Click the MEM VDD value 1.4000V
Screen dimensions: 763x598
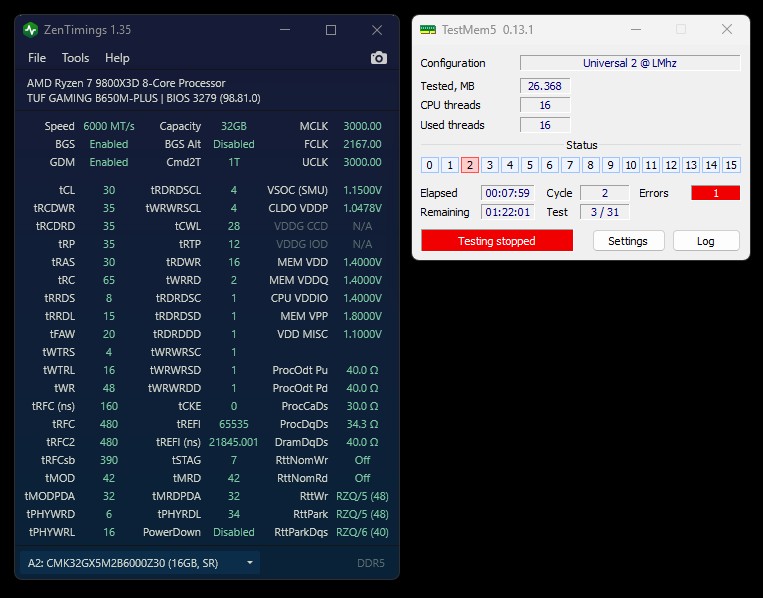pyautogui.click(x=362, y=262)
